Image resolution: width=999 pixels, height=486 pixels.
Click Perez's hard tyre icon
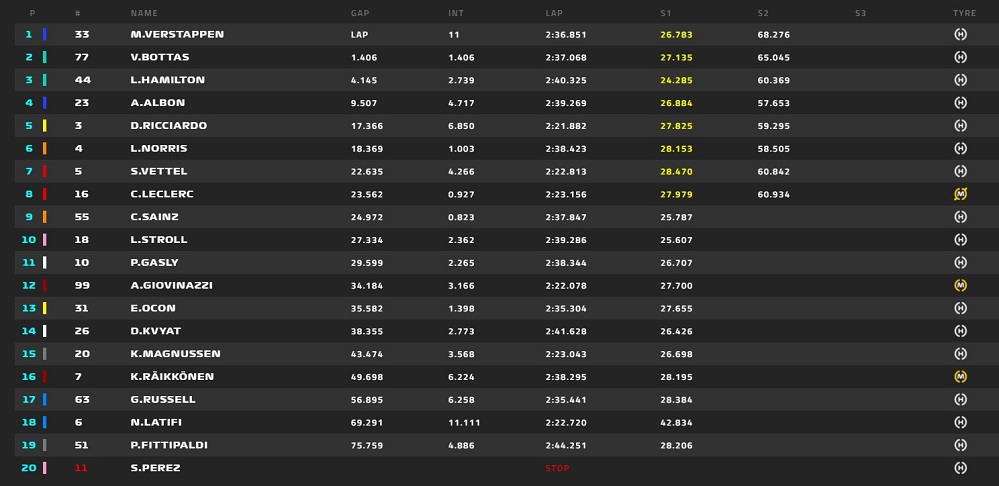[x=961, y=468]
